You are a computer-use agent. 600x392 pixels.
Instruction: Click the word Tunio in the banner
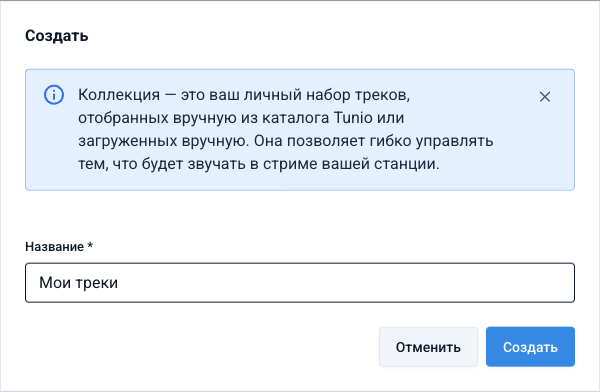353,118
